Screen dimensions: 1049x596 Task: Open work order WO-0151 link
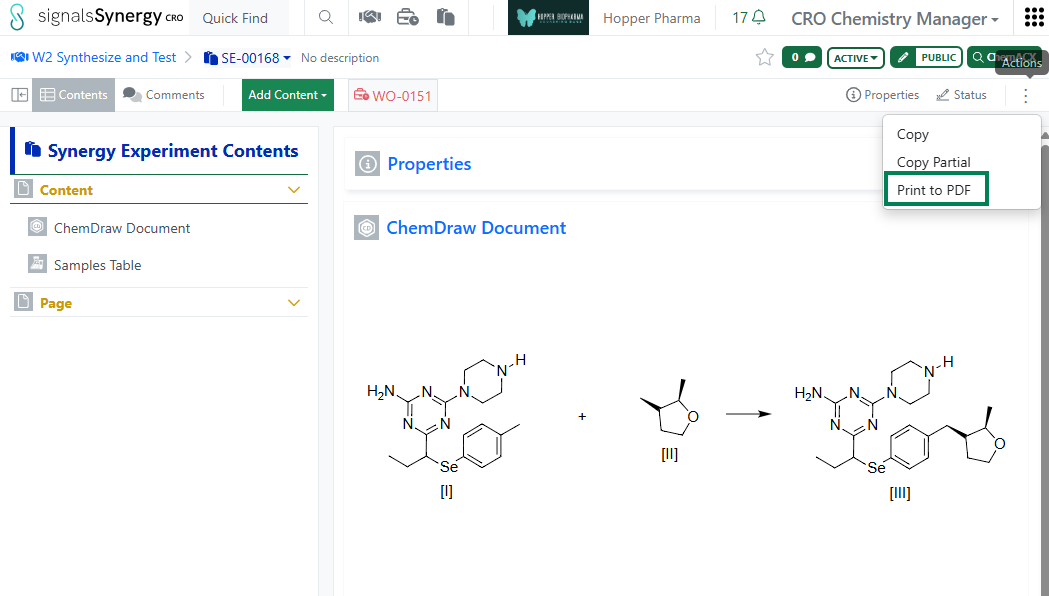pos(393,96)
